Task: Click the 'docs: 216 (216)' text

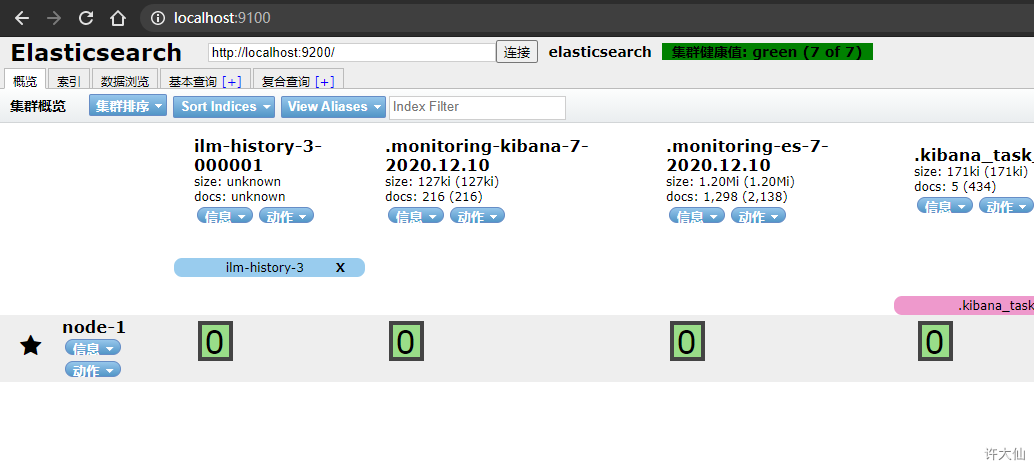Action: (x=434, y=197)
